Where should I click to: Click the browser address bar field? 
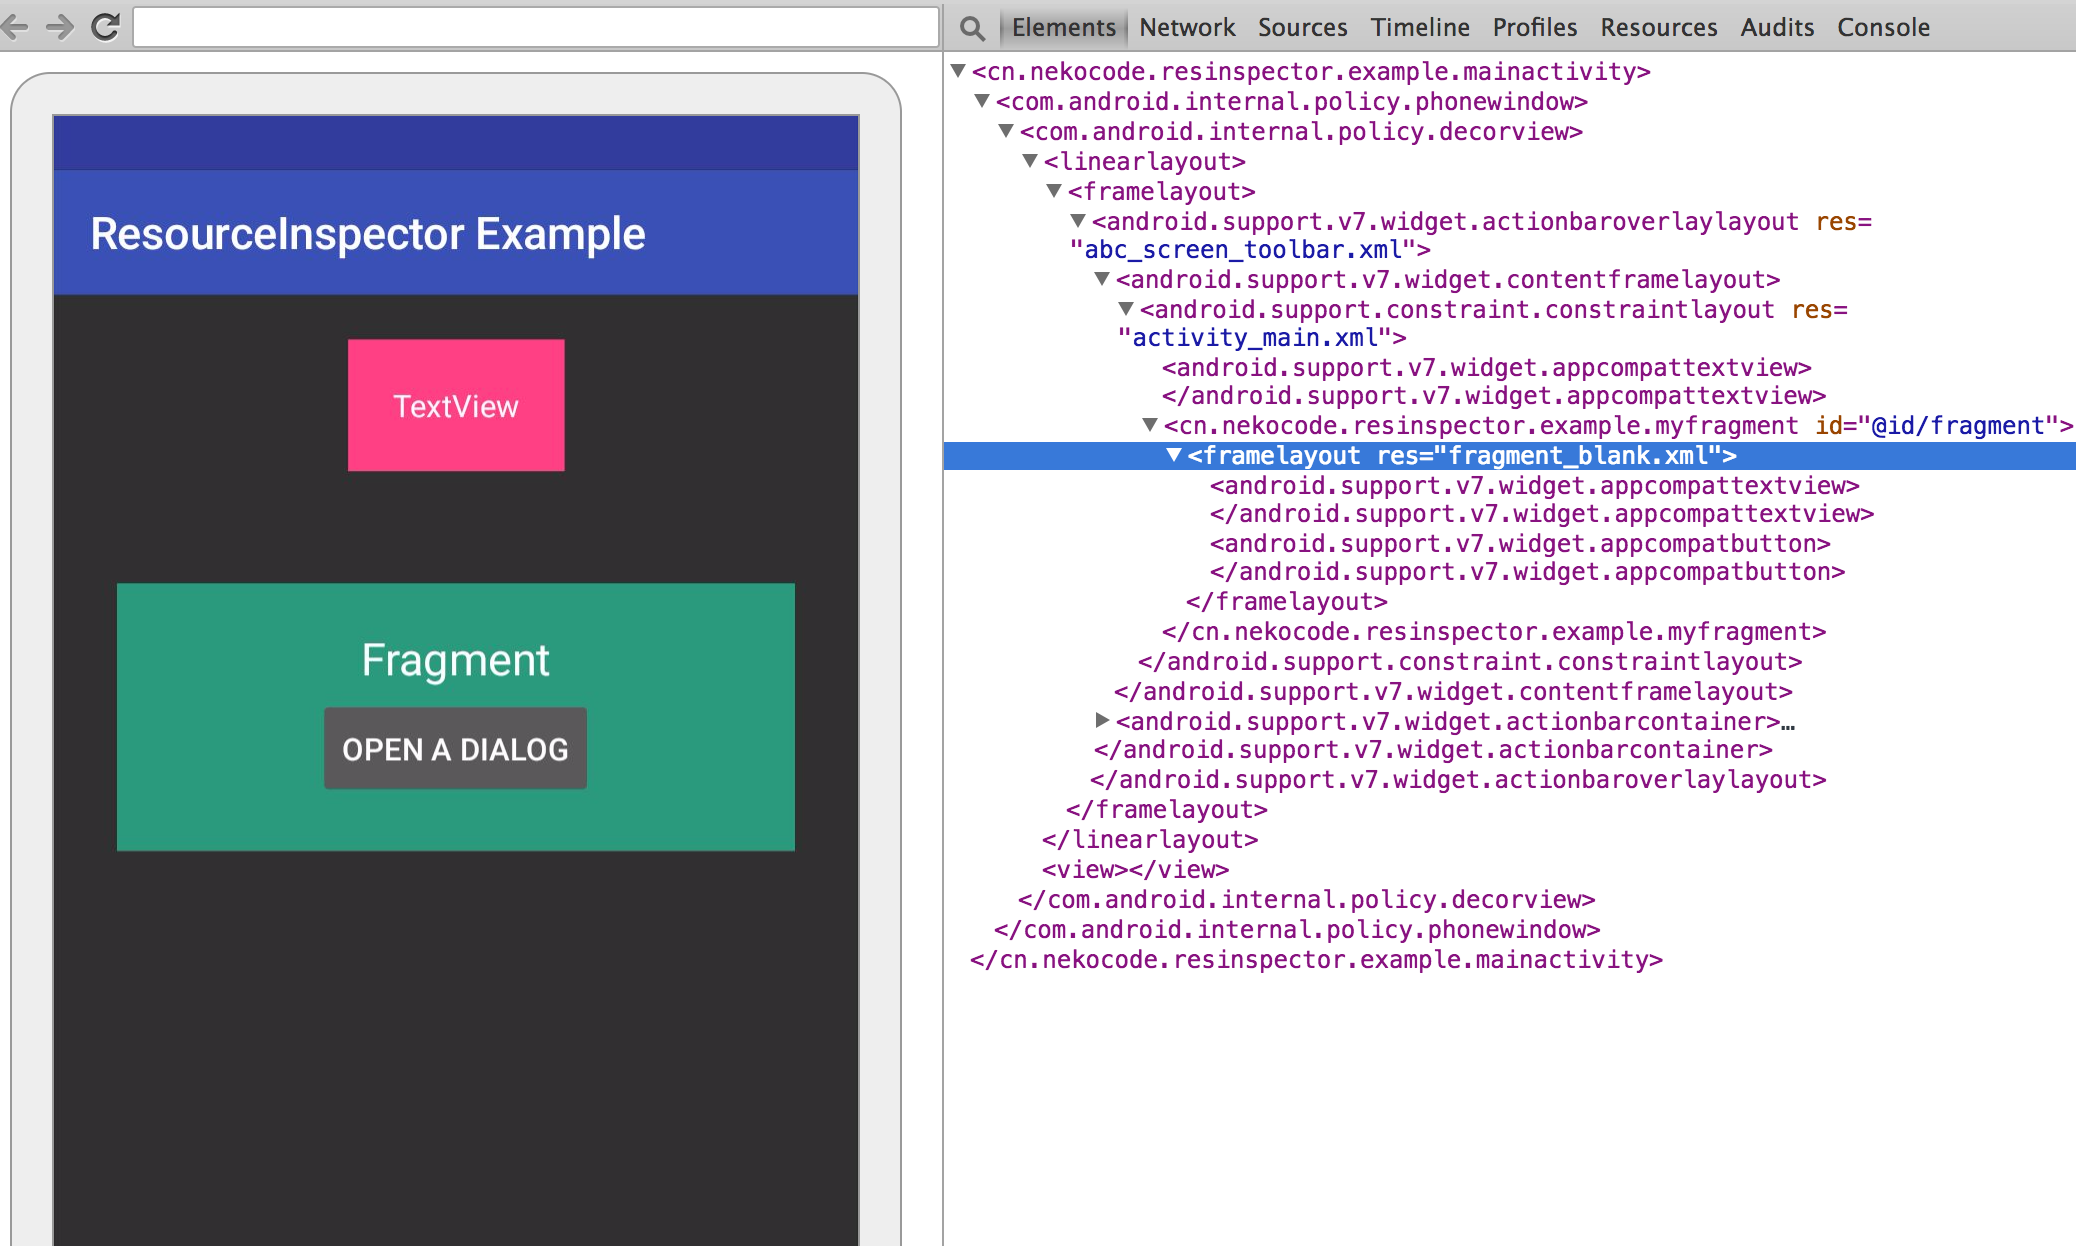click(536, 27)
